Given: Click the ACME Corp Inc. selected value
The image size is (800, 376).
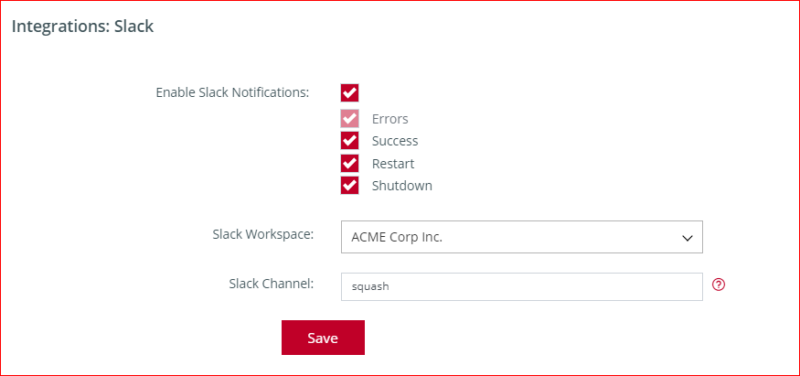Looking at the screenshot, I should (x=397, y=238).
